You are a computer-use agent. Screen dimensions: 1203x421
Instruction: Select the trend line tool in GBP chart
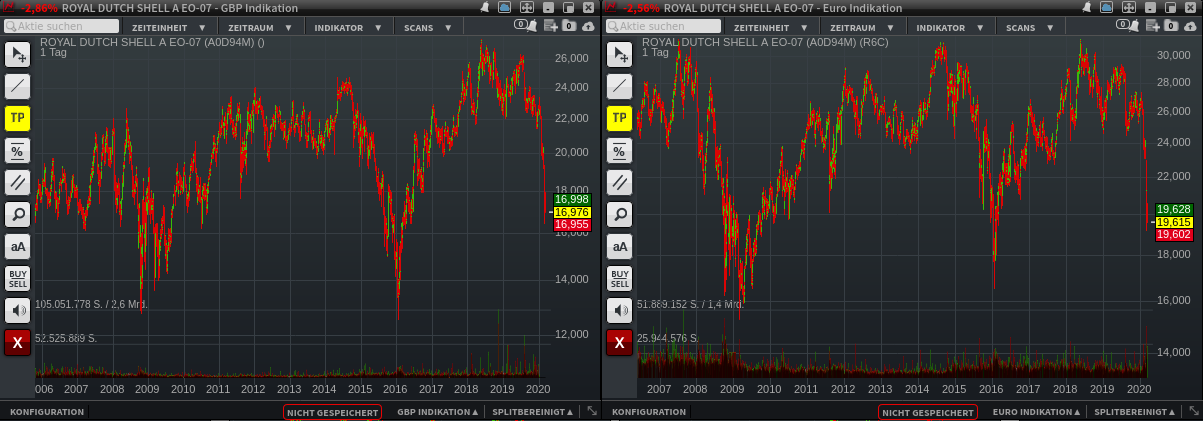17,86
